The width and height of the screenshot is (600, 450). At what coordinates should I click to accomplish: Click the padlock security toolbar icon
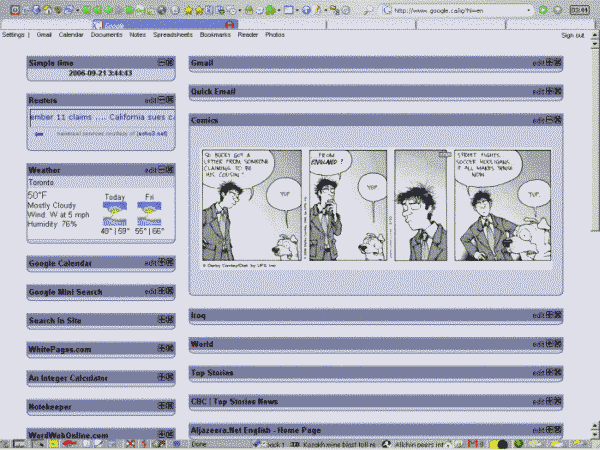click(249, 10)
